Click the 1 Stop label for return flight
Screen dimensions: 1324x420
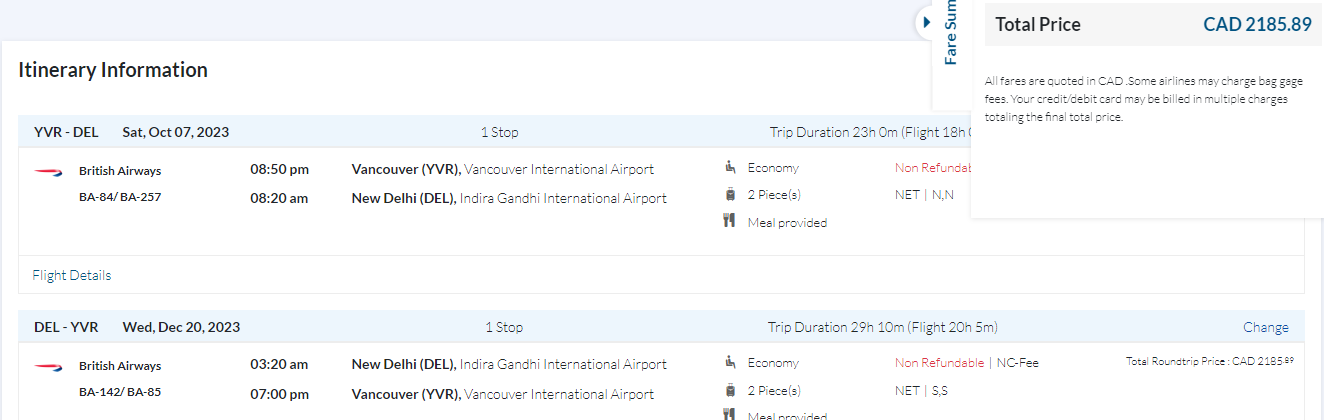coord(504,327)
